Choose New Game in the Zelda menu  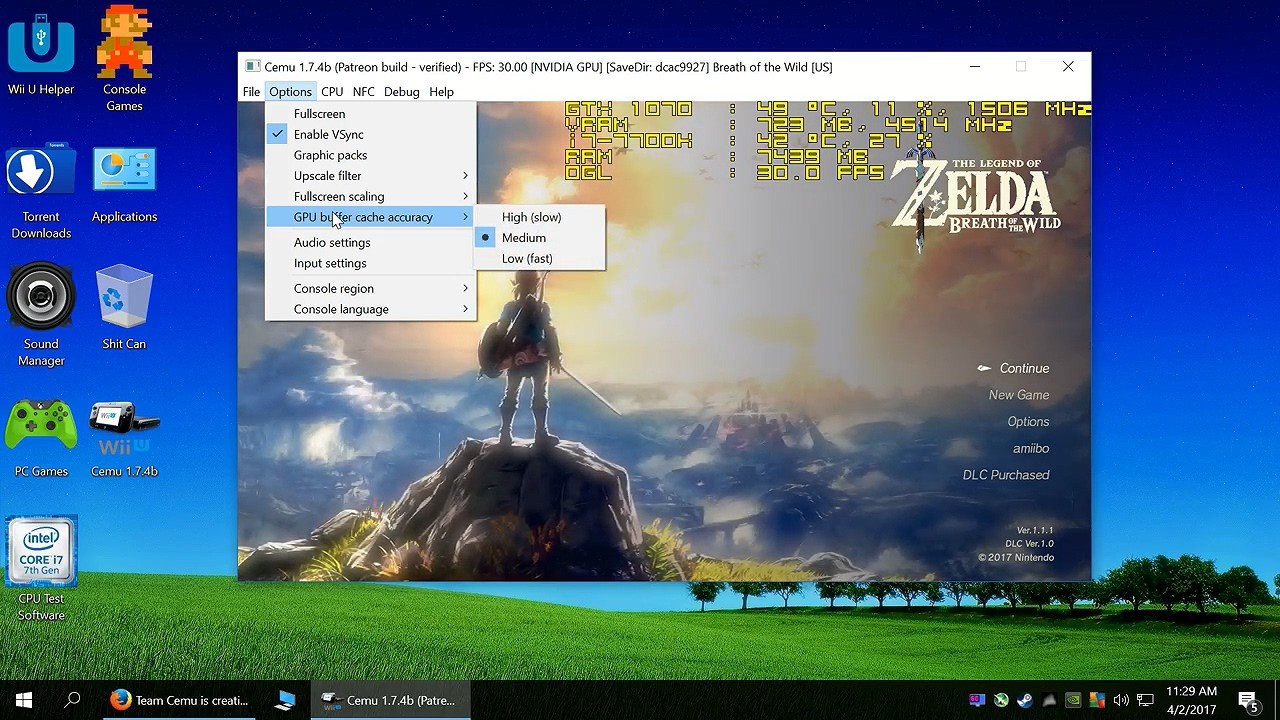[x=1019, y=395]
